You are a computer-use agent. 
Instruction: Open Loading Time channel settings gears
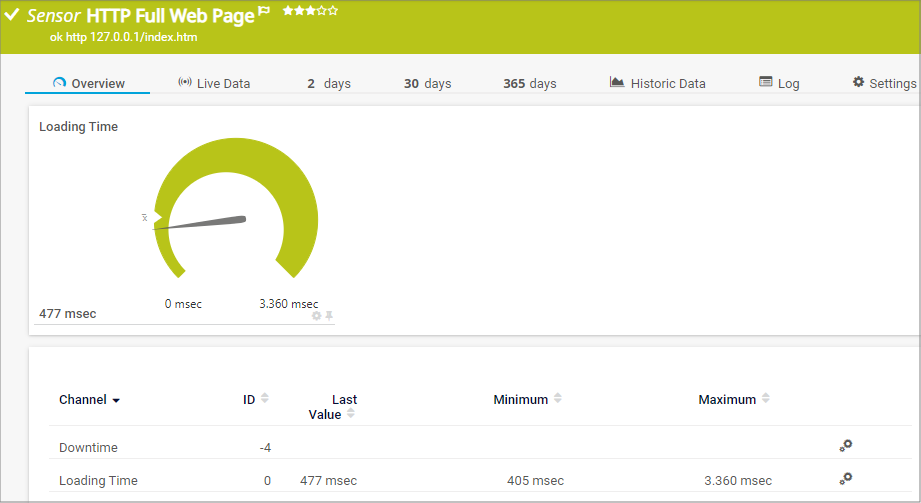tap(845, 479)
